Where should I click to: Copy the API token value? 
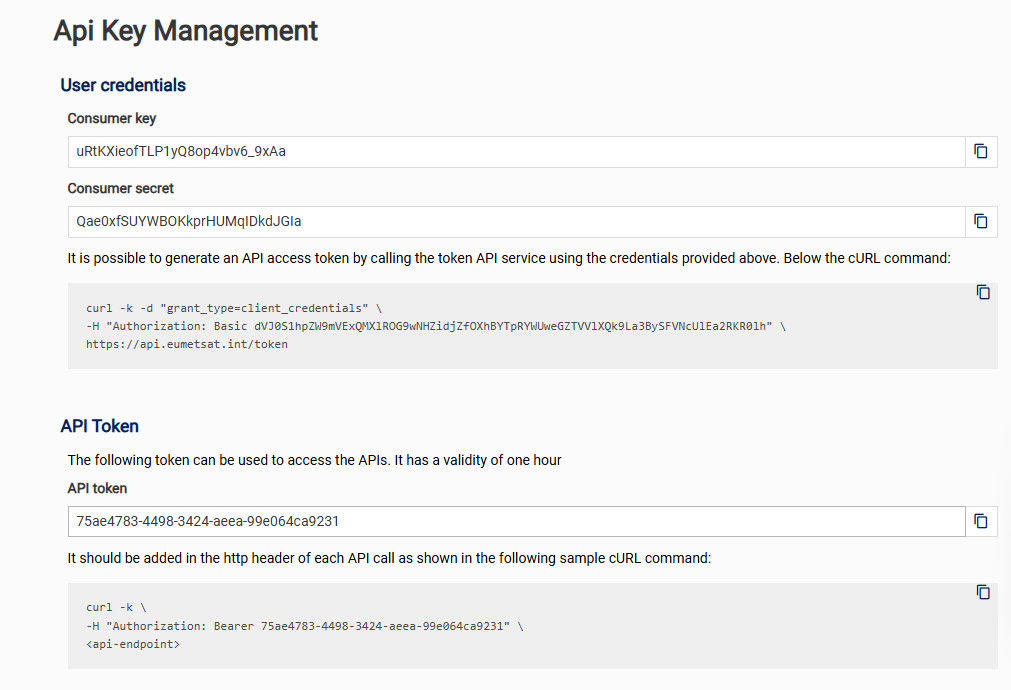coord(981,521)
